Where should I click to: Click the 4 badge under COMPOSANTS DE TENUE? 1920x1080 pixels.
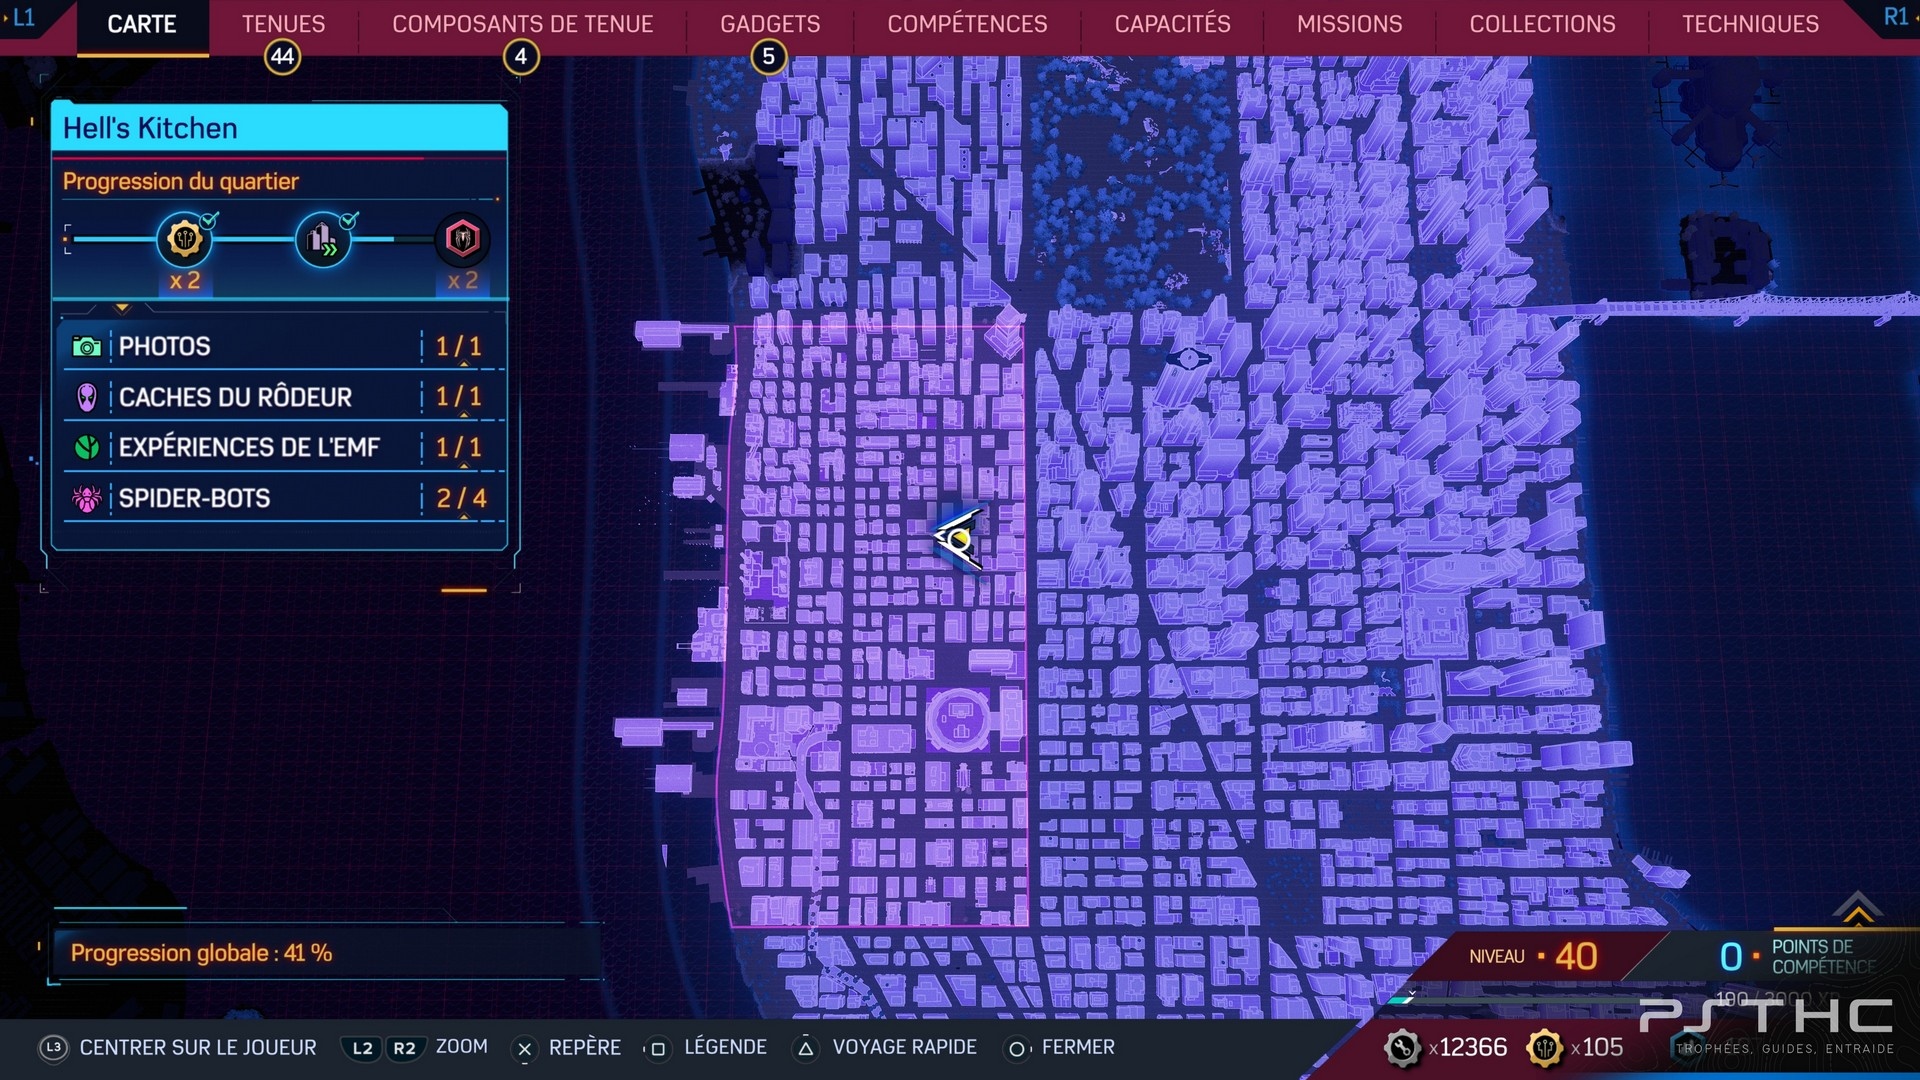(521, 57)
